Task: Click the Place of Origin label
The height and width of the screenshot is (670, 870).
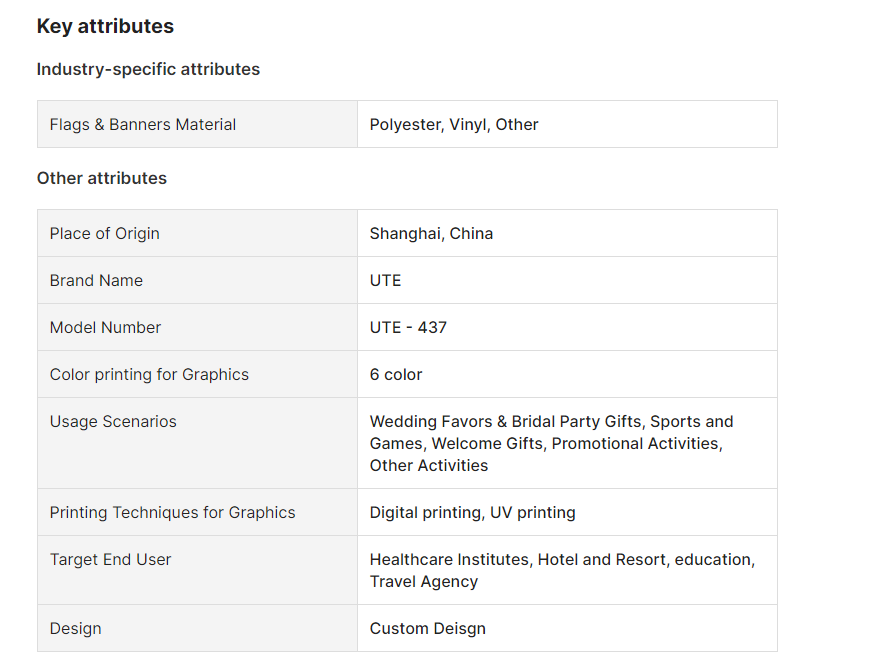Action: [x=105, y=234]
